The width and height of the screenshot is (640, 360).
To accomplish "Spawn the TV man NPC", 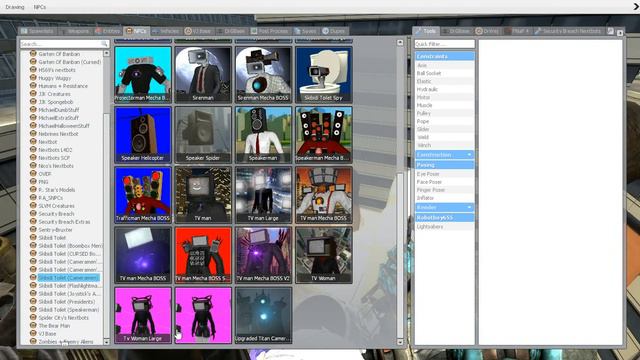I will (x=203, y=195).
